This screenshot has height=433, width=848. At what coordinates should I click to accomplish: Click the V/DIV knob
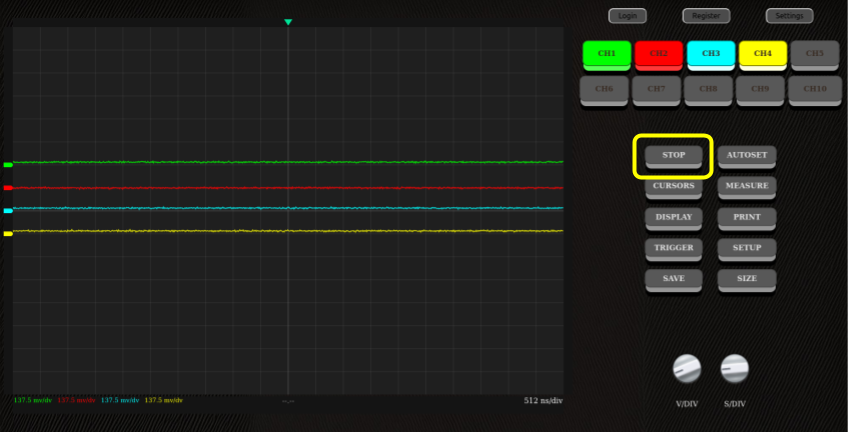(687, 369)
